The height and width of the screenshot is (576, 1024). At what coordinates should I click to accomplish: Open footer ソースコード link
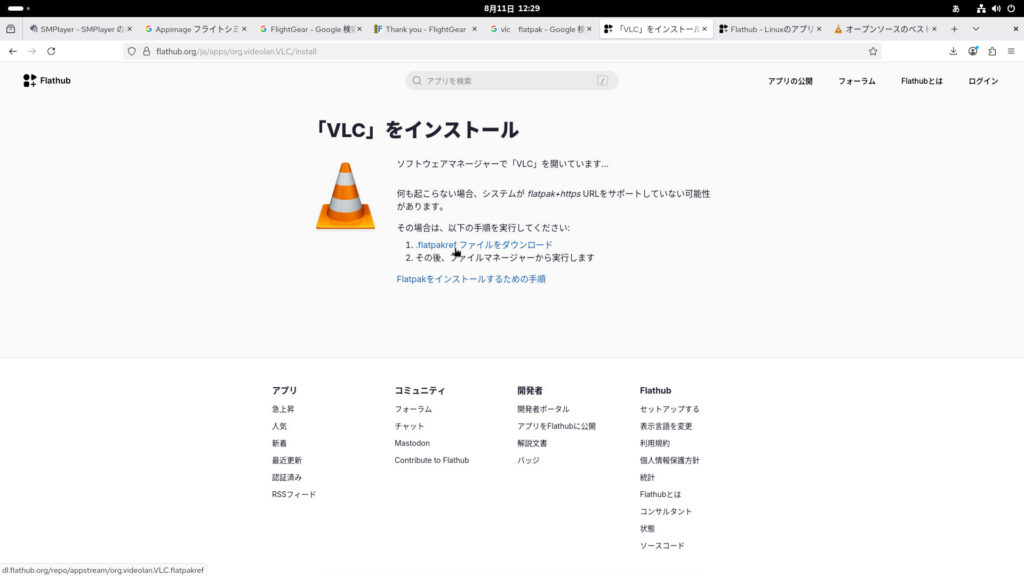[x=662, y=545]
